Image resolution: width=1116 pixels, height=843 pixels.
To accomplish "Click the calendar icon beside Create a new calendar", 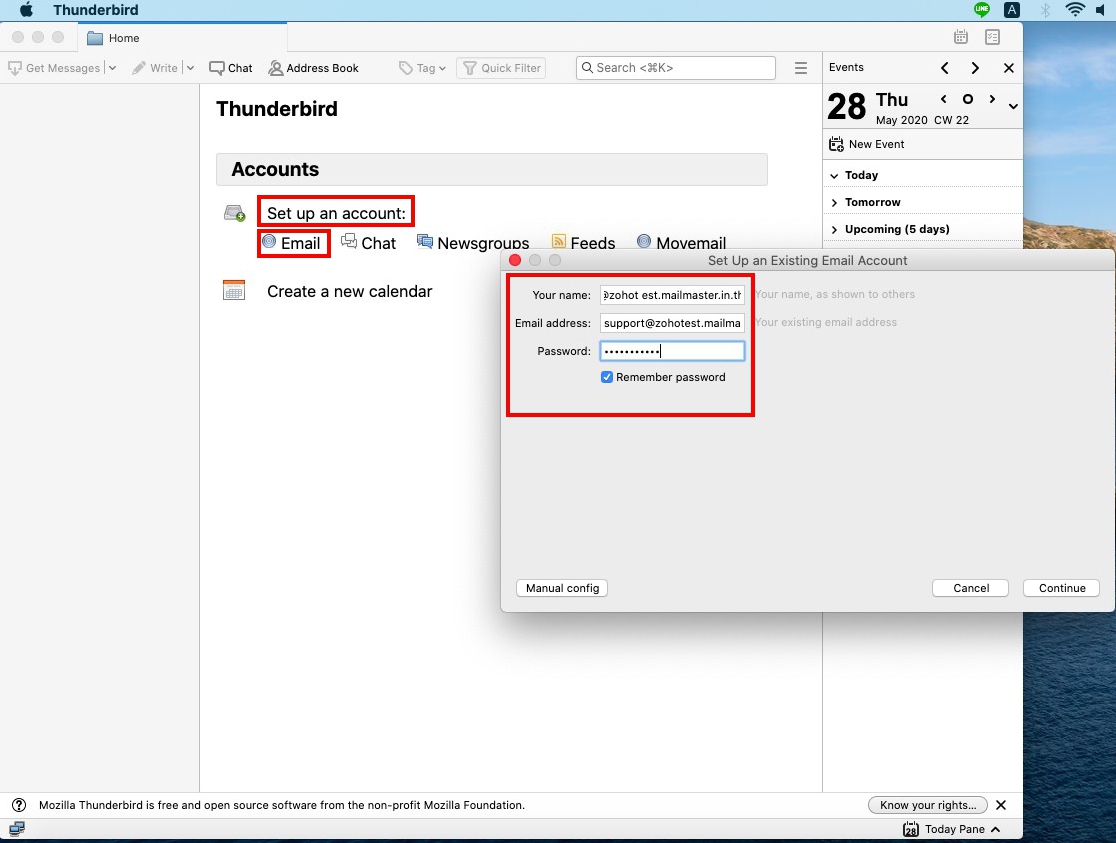I will pos(234,290).
